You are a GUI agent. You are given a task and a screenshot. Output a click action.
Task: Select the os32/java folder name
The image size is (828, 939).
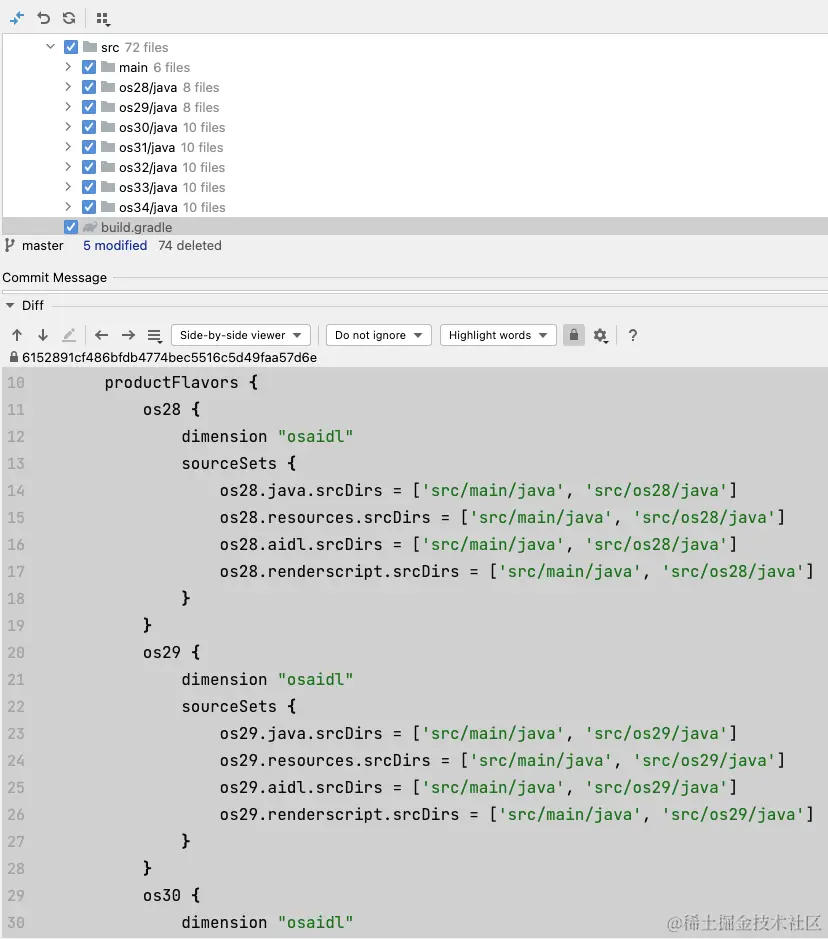(148, 168)
